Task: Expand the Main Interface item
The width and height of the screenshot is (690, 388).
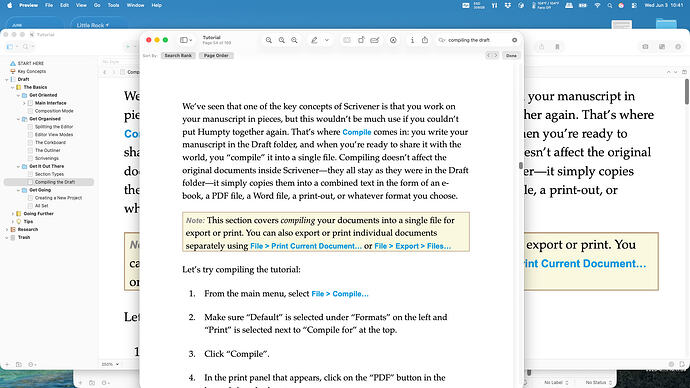Action: [24, 103]
